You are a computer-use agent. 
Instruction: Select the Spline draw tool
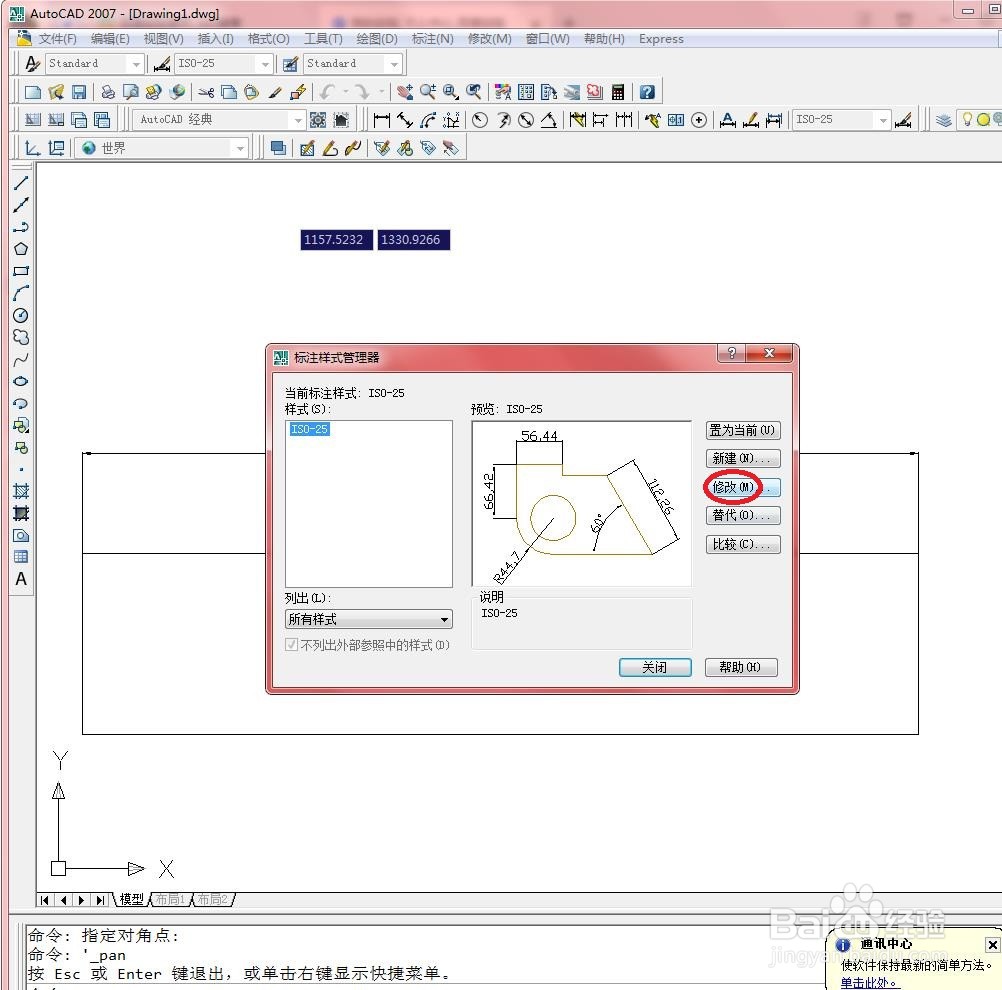pos(20,360)
